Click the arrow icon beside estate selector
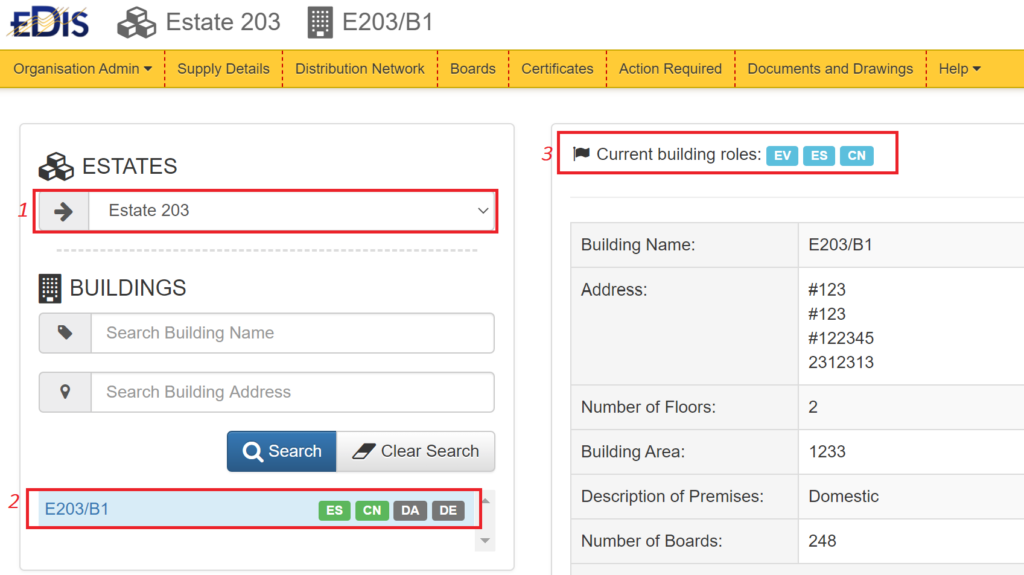The height and width of the screenshot is (575, 1024). pos(63,211)
